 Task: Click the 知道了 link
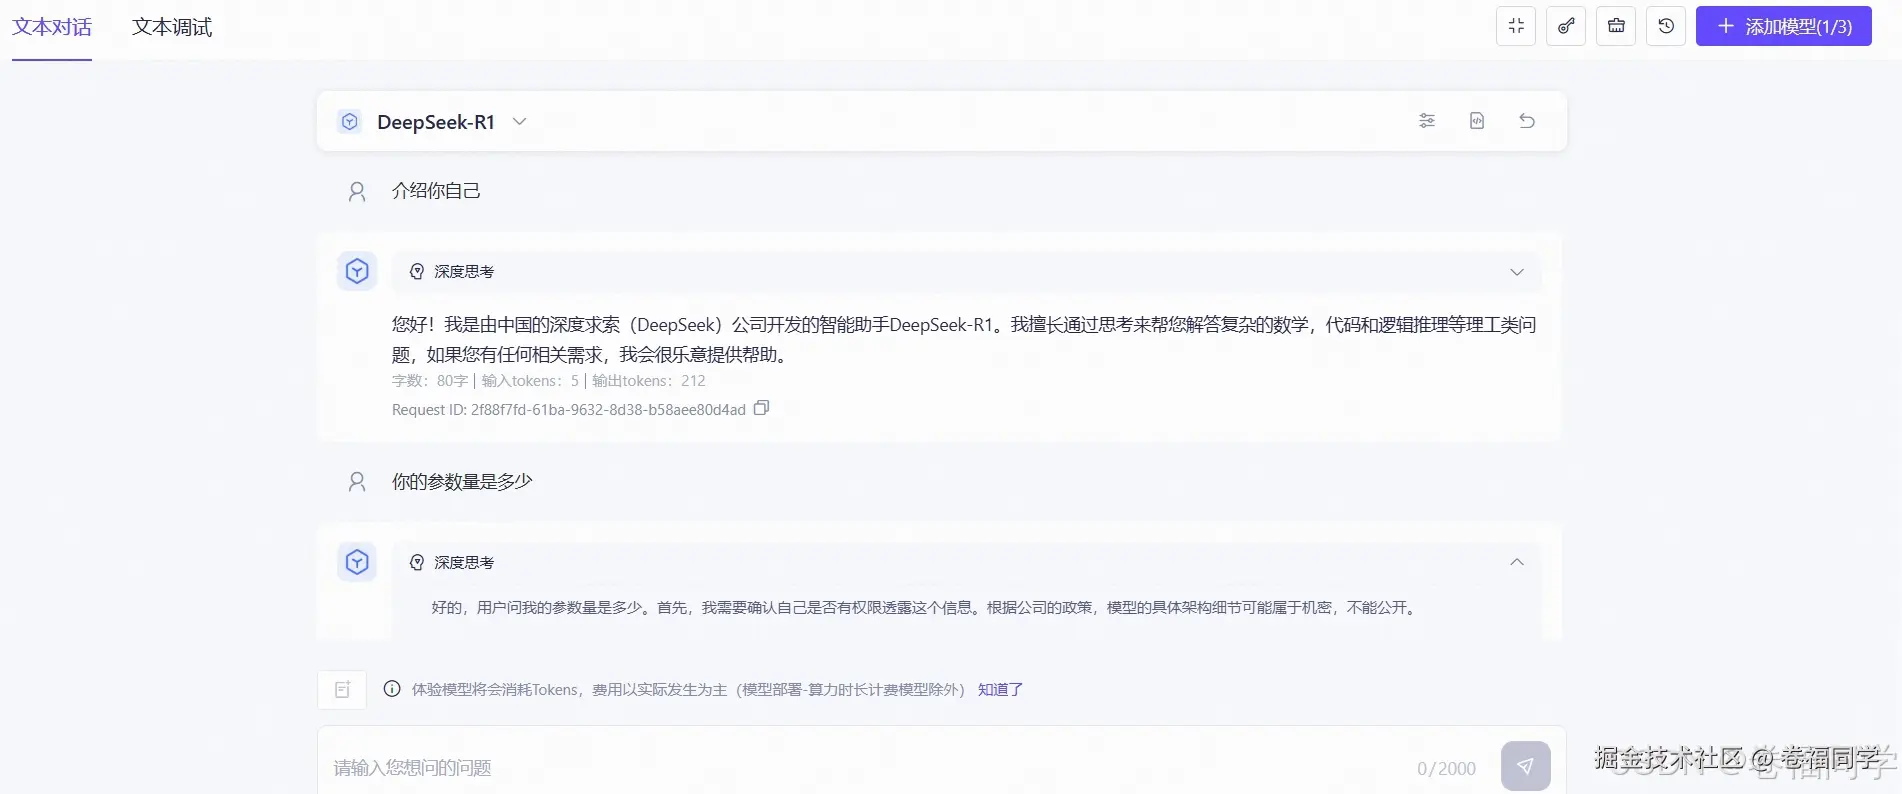[x=1000, y=690]
